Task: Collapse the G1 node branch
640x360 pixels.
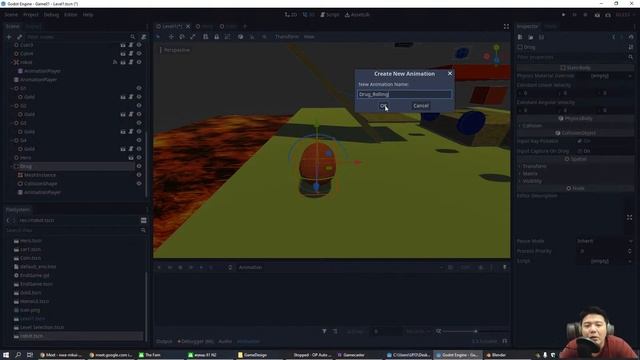Action: 11,88
